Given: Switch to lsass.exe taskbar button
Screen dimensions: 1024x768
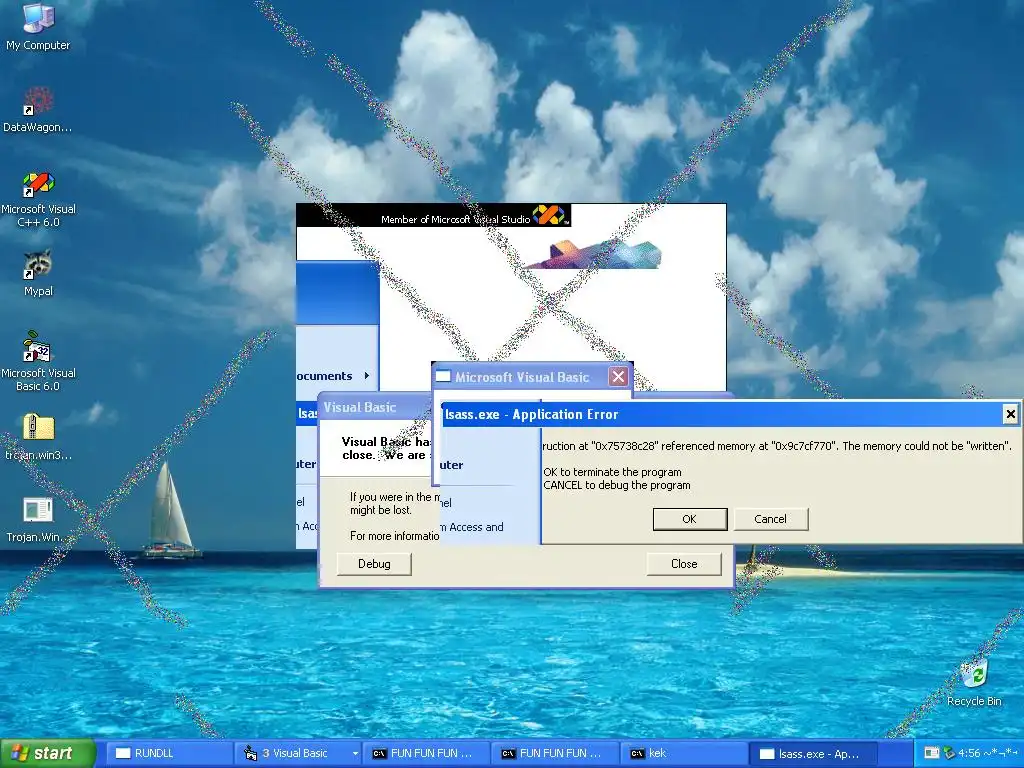Looking at the screenshot, I should [814, 754].
